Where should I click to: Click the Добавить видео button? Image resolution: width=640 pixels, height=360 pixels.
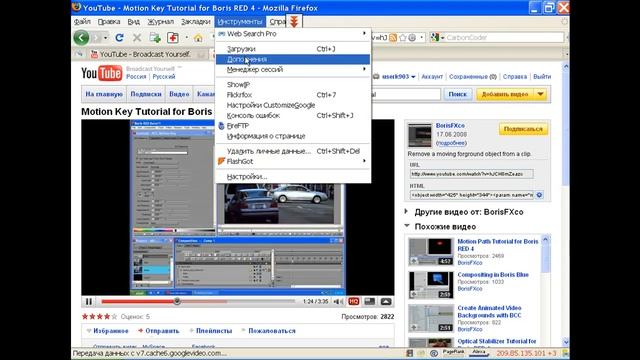(x=505, y=94)
